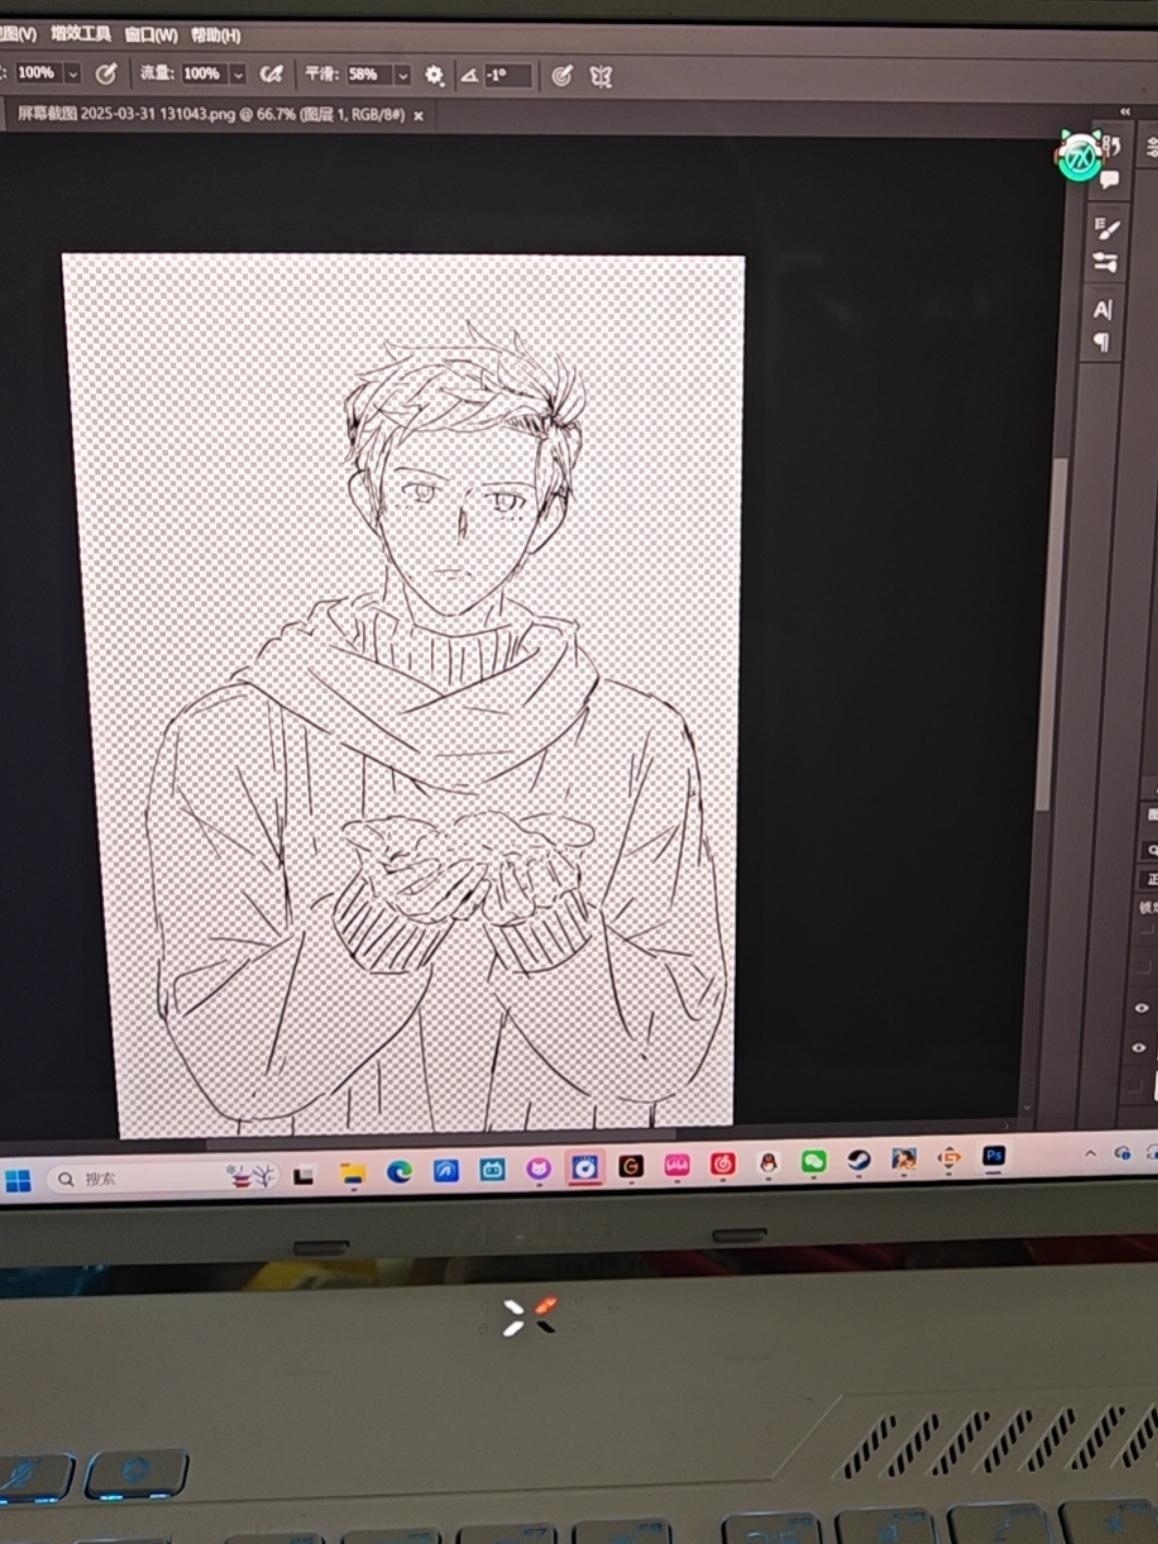Open the Character panel icon
The image size is (1158, 1544).
tap(1103, 310)
